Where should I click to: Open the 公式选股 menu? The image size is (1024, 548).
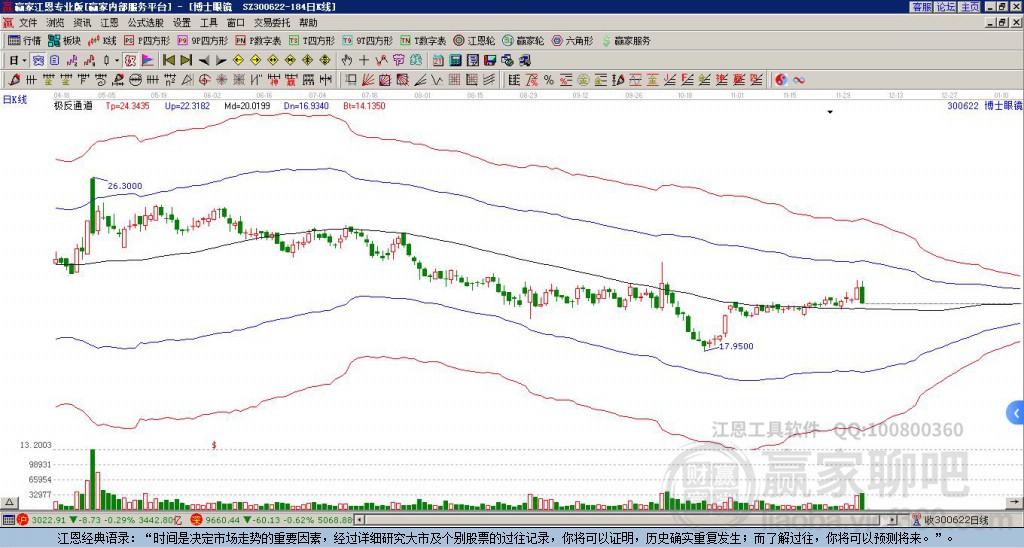click(x=145, y=23)
